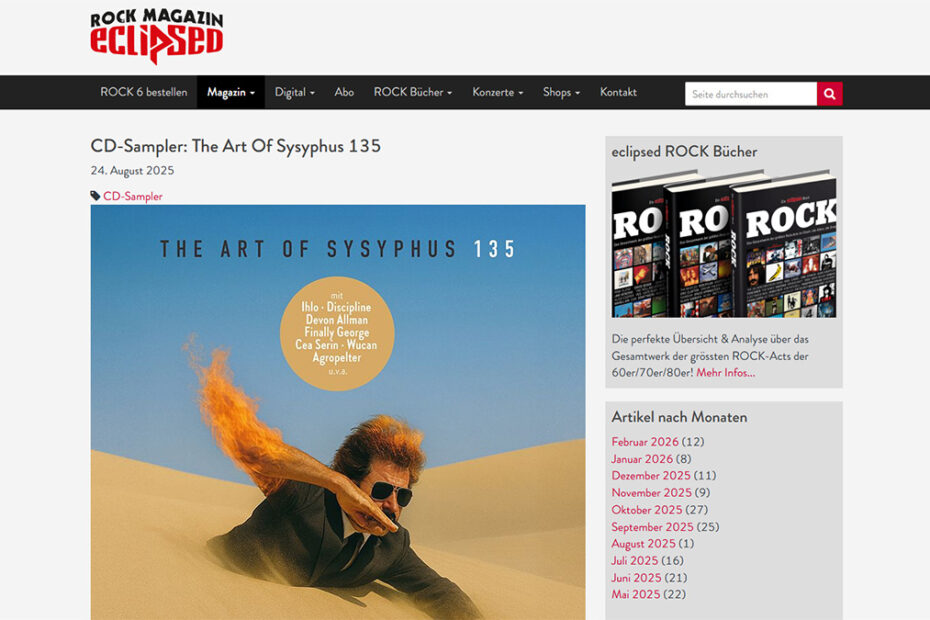This screenshot has height=620, width=930.
Task: Open the Kontakt menu item
Action: tap(618, 92)
